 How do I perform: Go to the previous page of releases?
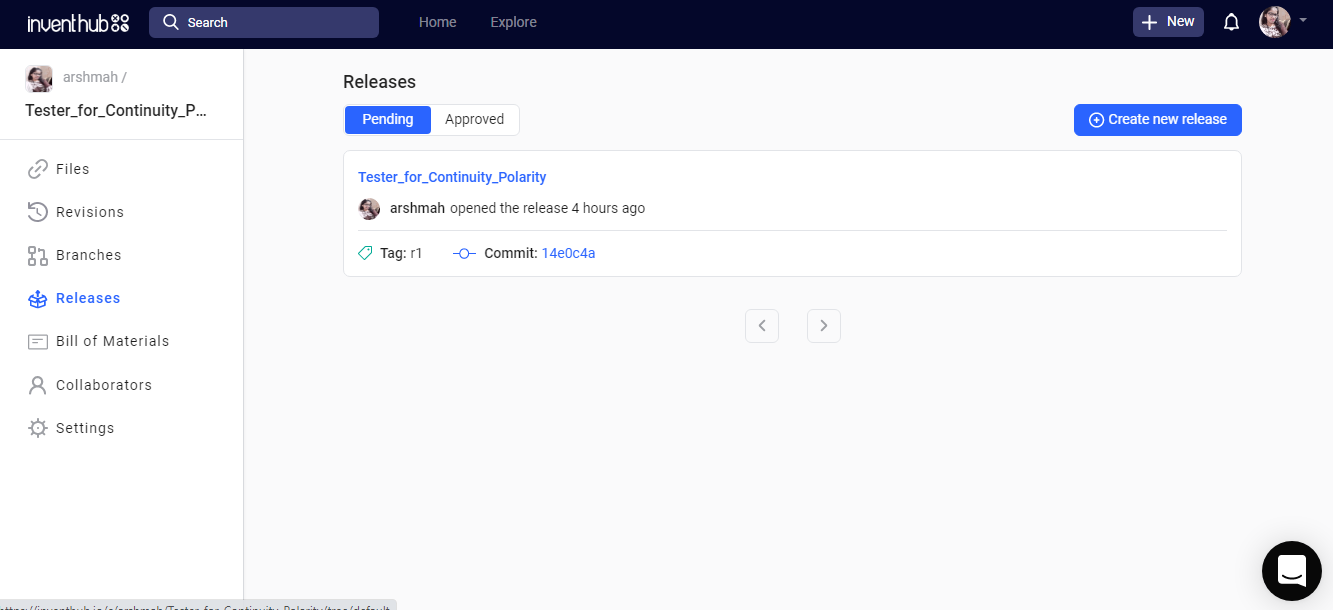coord(762,326)
